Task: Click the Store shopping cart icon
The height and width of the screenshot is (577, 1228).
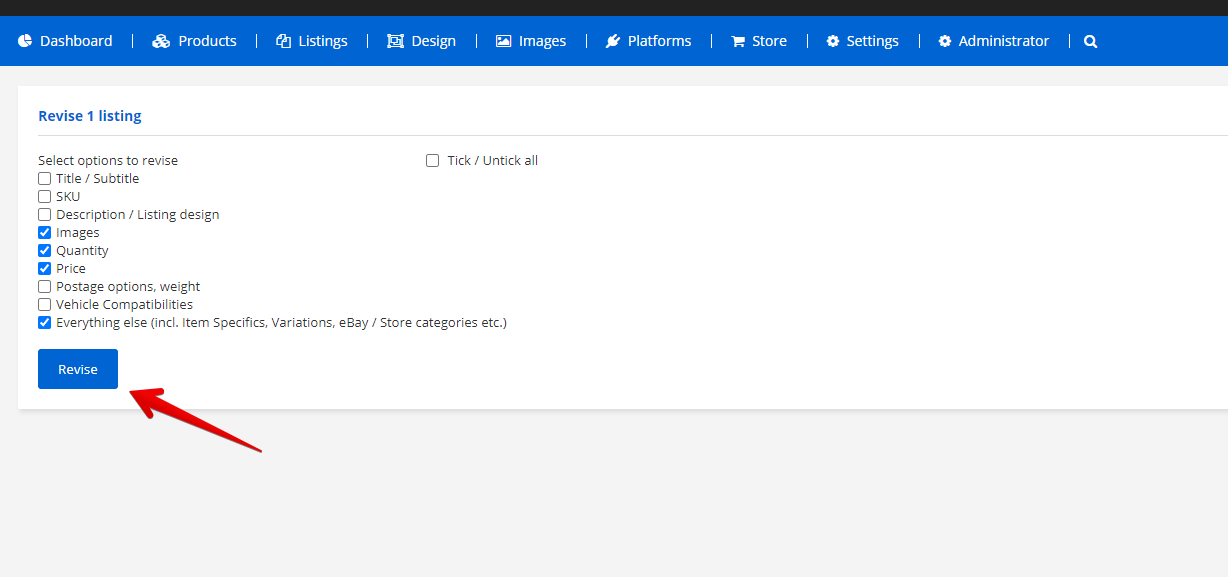Action: (x=738, y=41)
